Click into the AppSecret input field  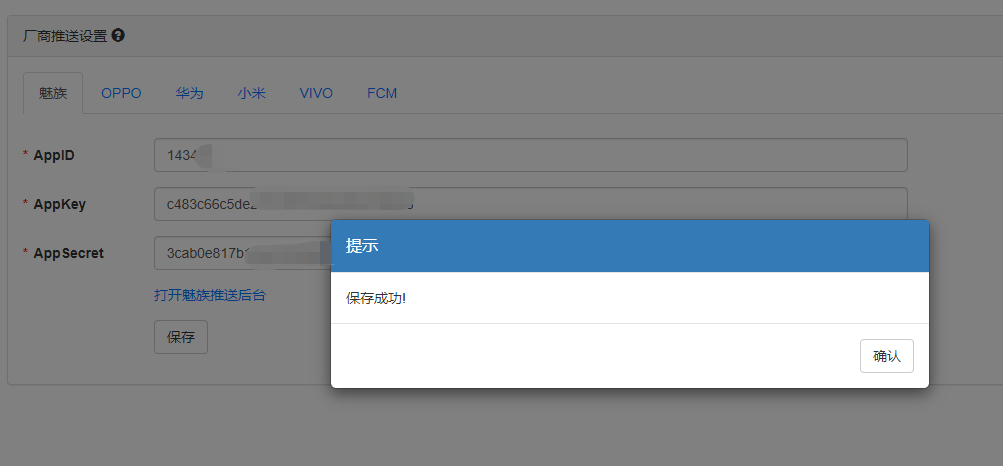coord(242,253)
